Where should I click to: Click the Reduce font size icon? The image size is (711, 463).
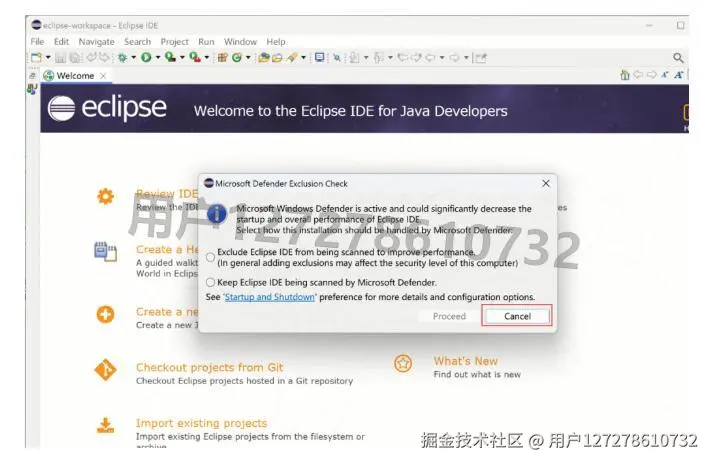point(664,75)
